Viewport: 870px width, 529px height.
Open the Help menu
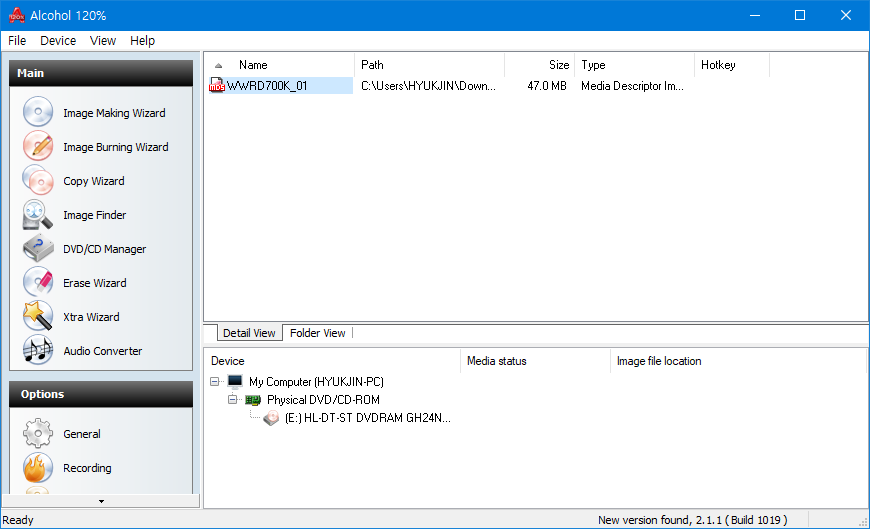click(x=143, y=41)
